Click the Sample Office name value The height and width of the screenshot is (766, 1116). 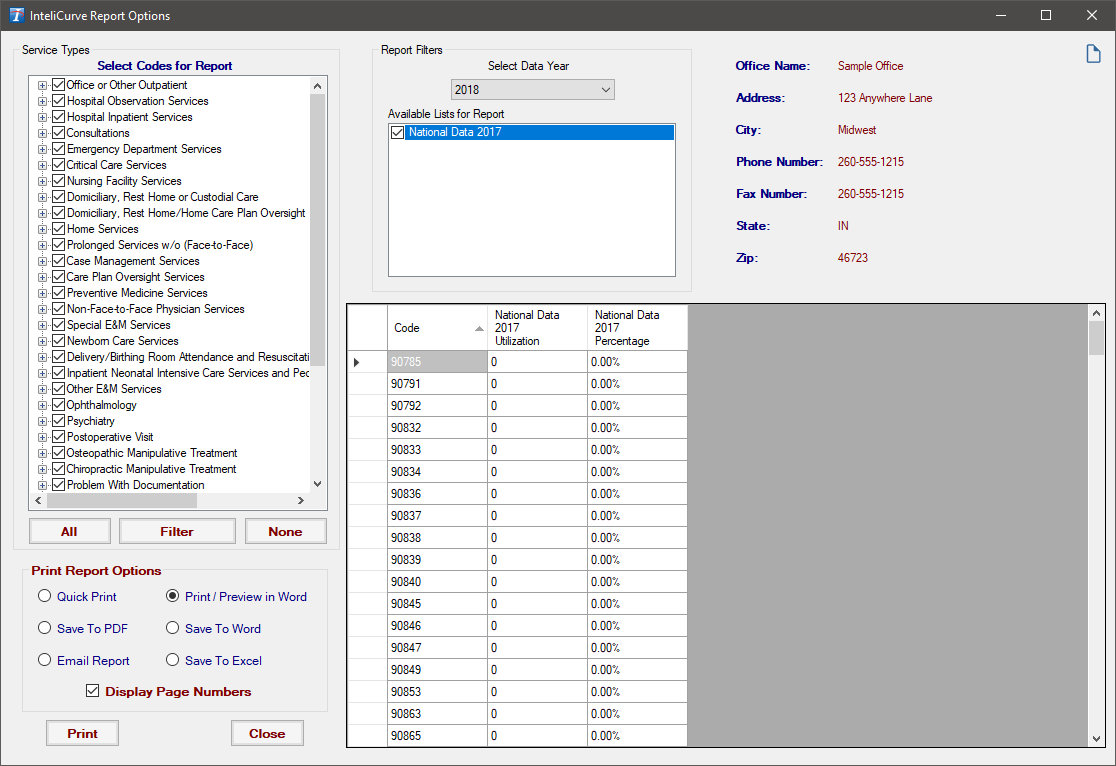tap(870, 66)
